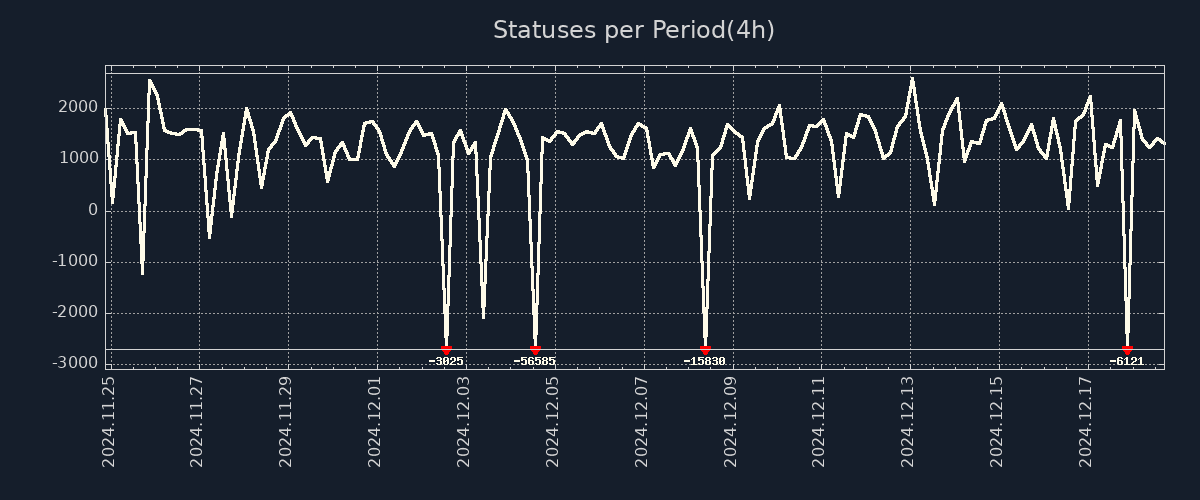The image size is (1200, 500).
Task: Select the -1000 y-axis tick label
Action: coord(75,261)
